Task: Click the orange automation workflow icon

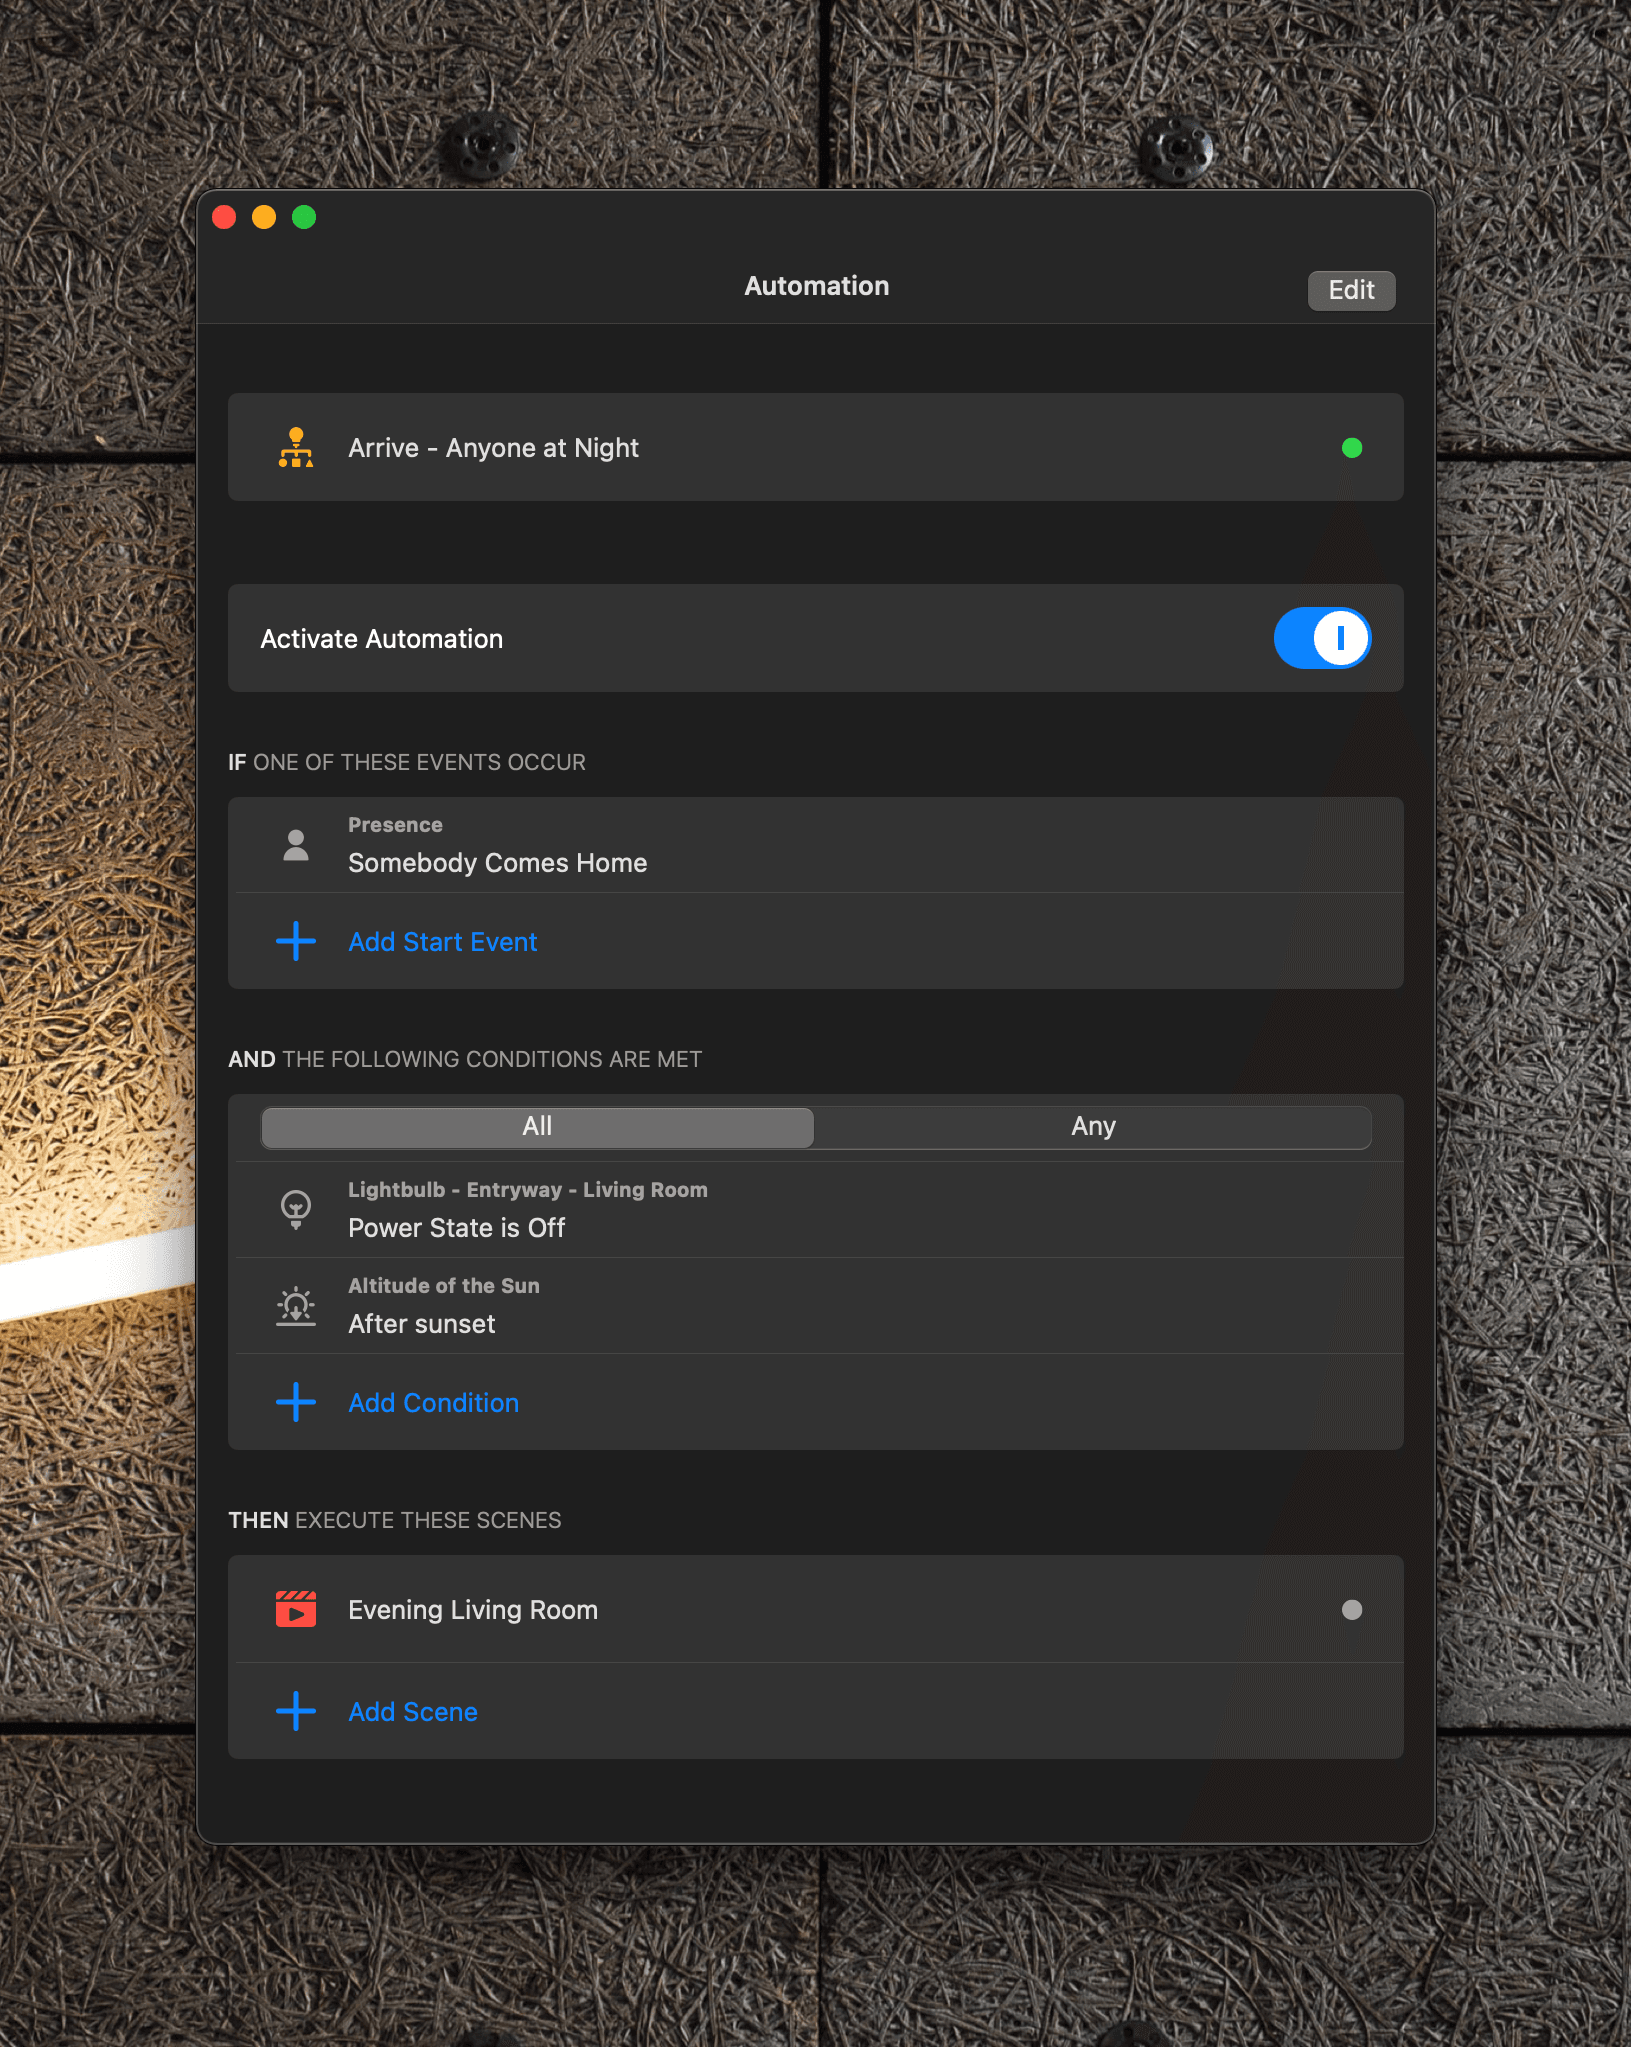Action: pyautogui.click(x=295, y=448)
